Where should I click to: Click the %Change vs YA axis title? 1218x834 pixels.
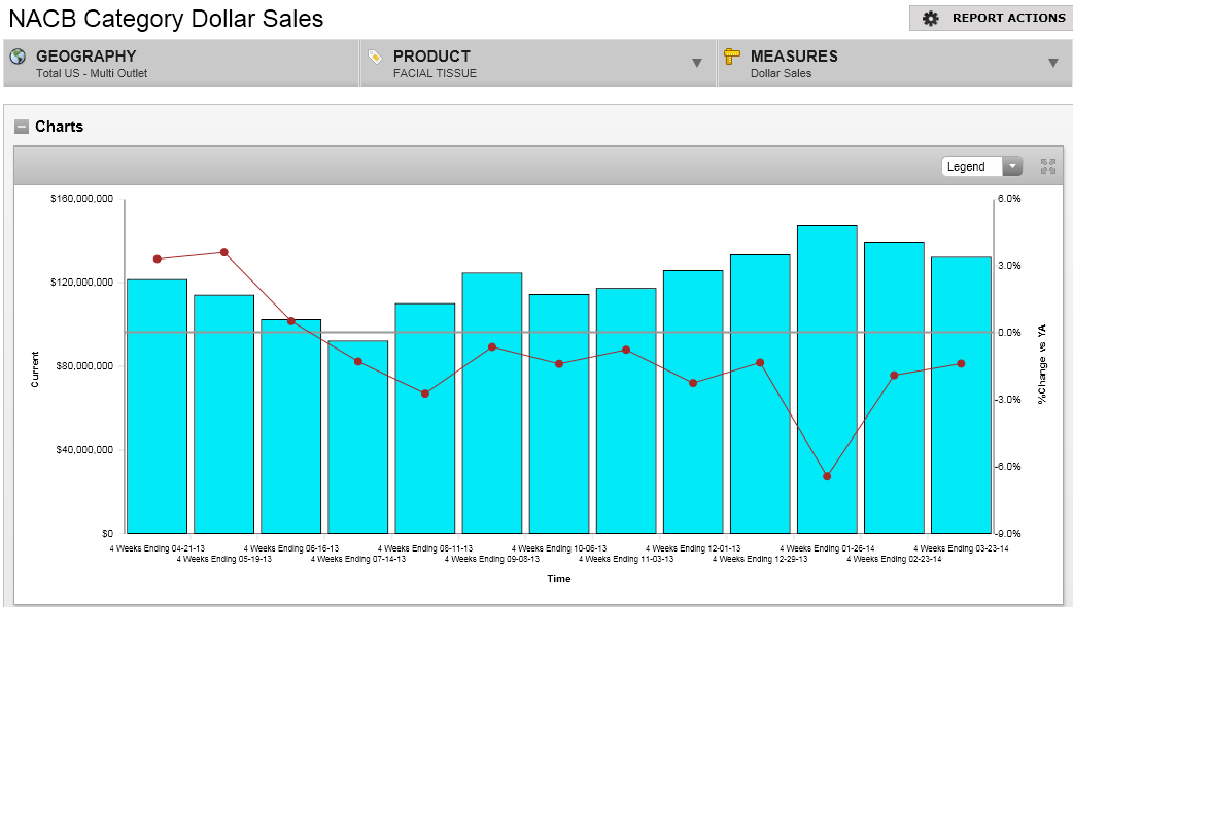click(x=1041, y=364)
